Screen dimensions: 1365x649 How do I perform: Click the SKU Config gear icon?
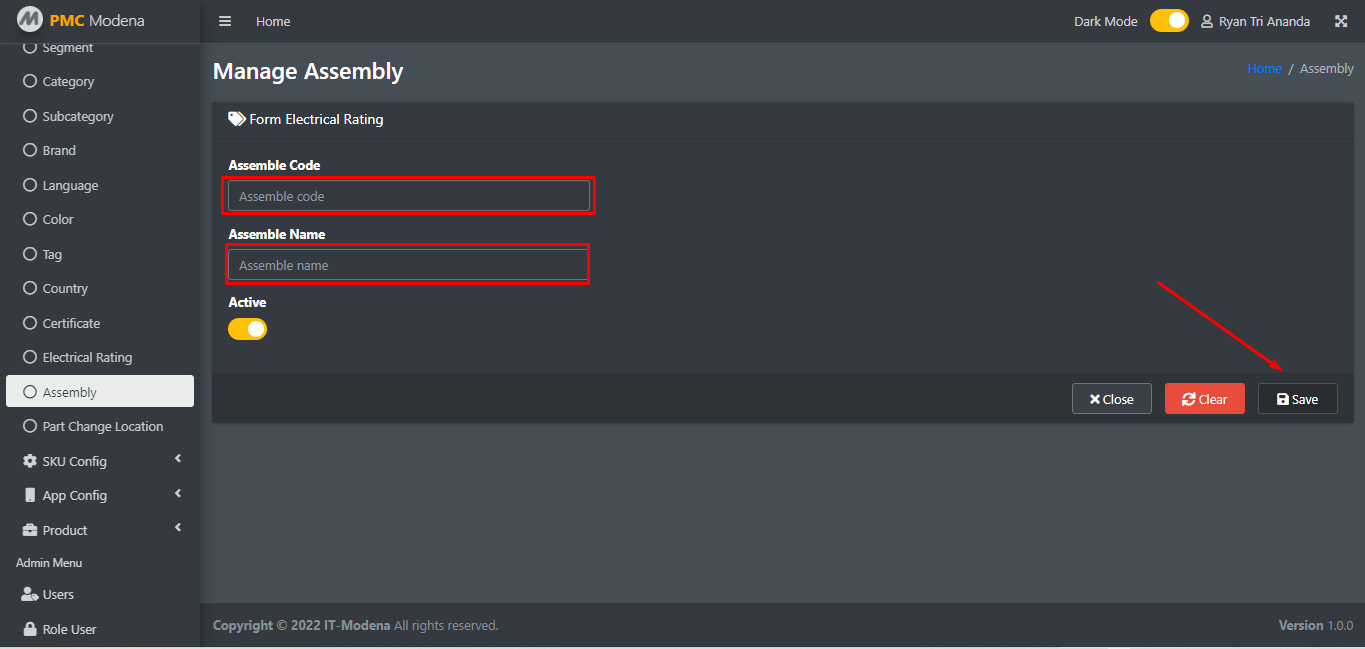point(30,461)
